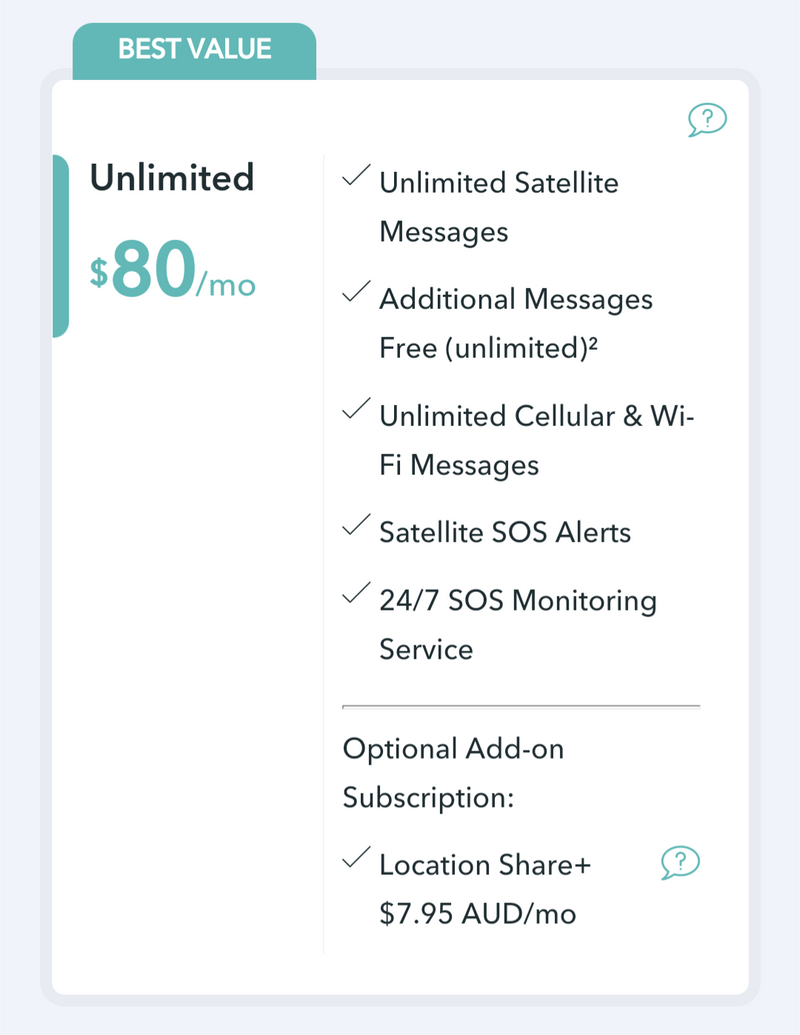Open the footnote 2 superscript reference

click(x=593, y=342)
